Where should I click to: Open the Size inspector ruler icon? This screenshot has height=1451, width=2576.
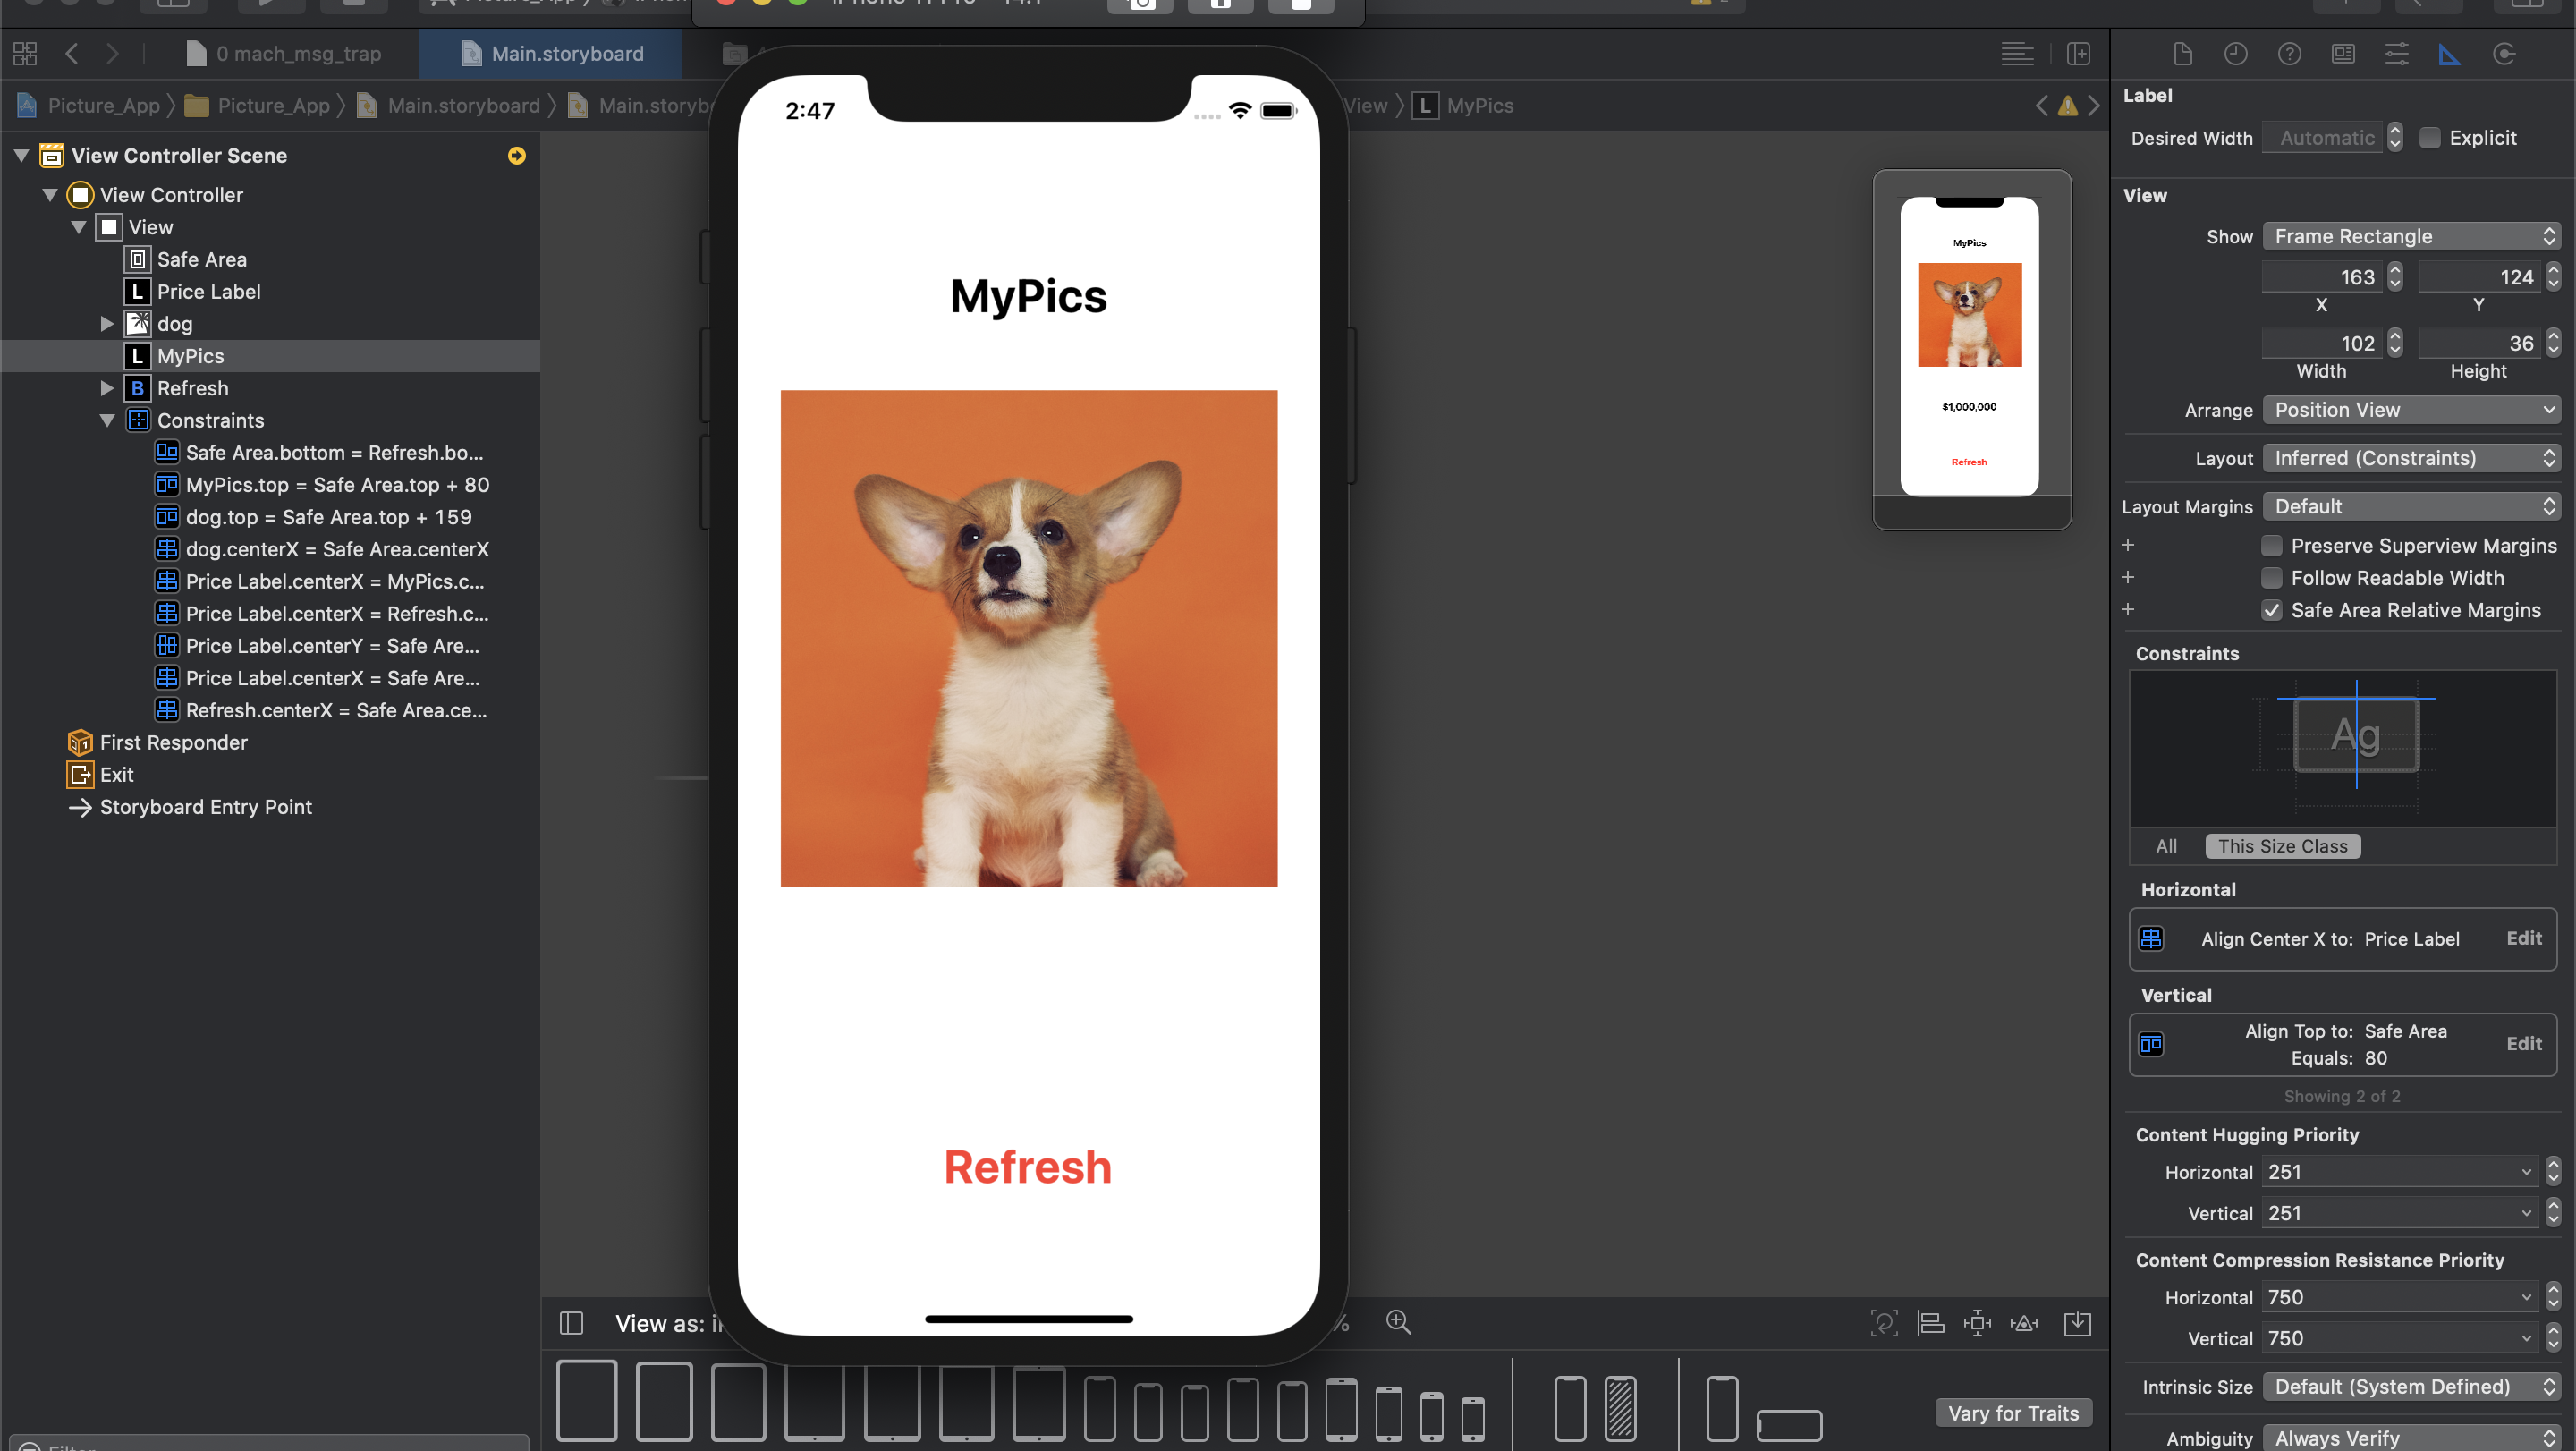click(x=2449, y=54)
